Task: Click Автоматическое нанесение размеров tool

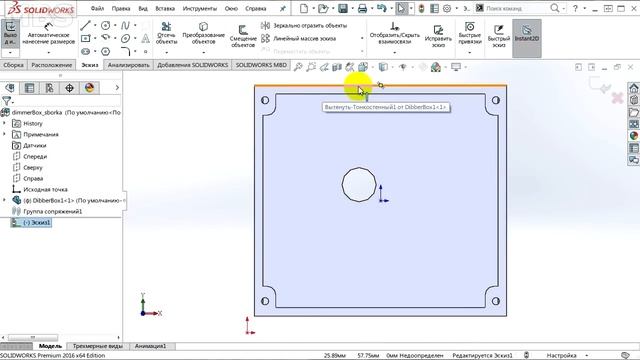Action: (49, 33)
